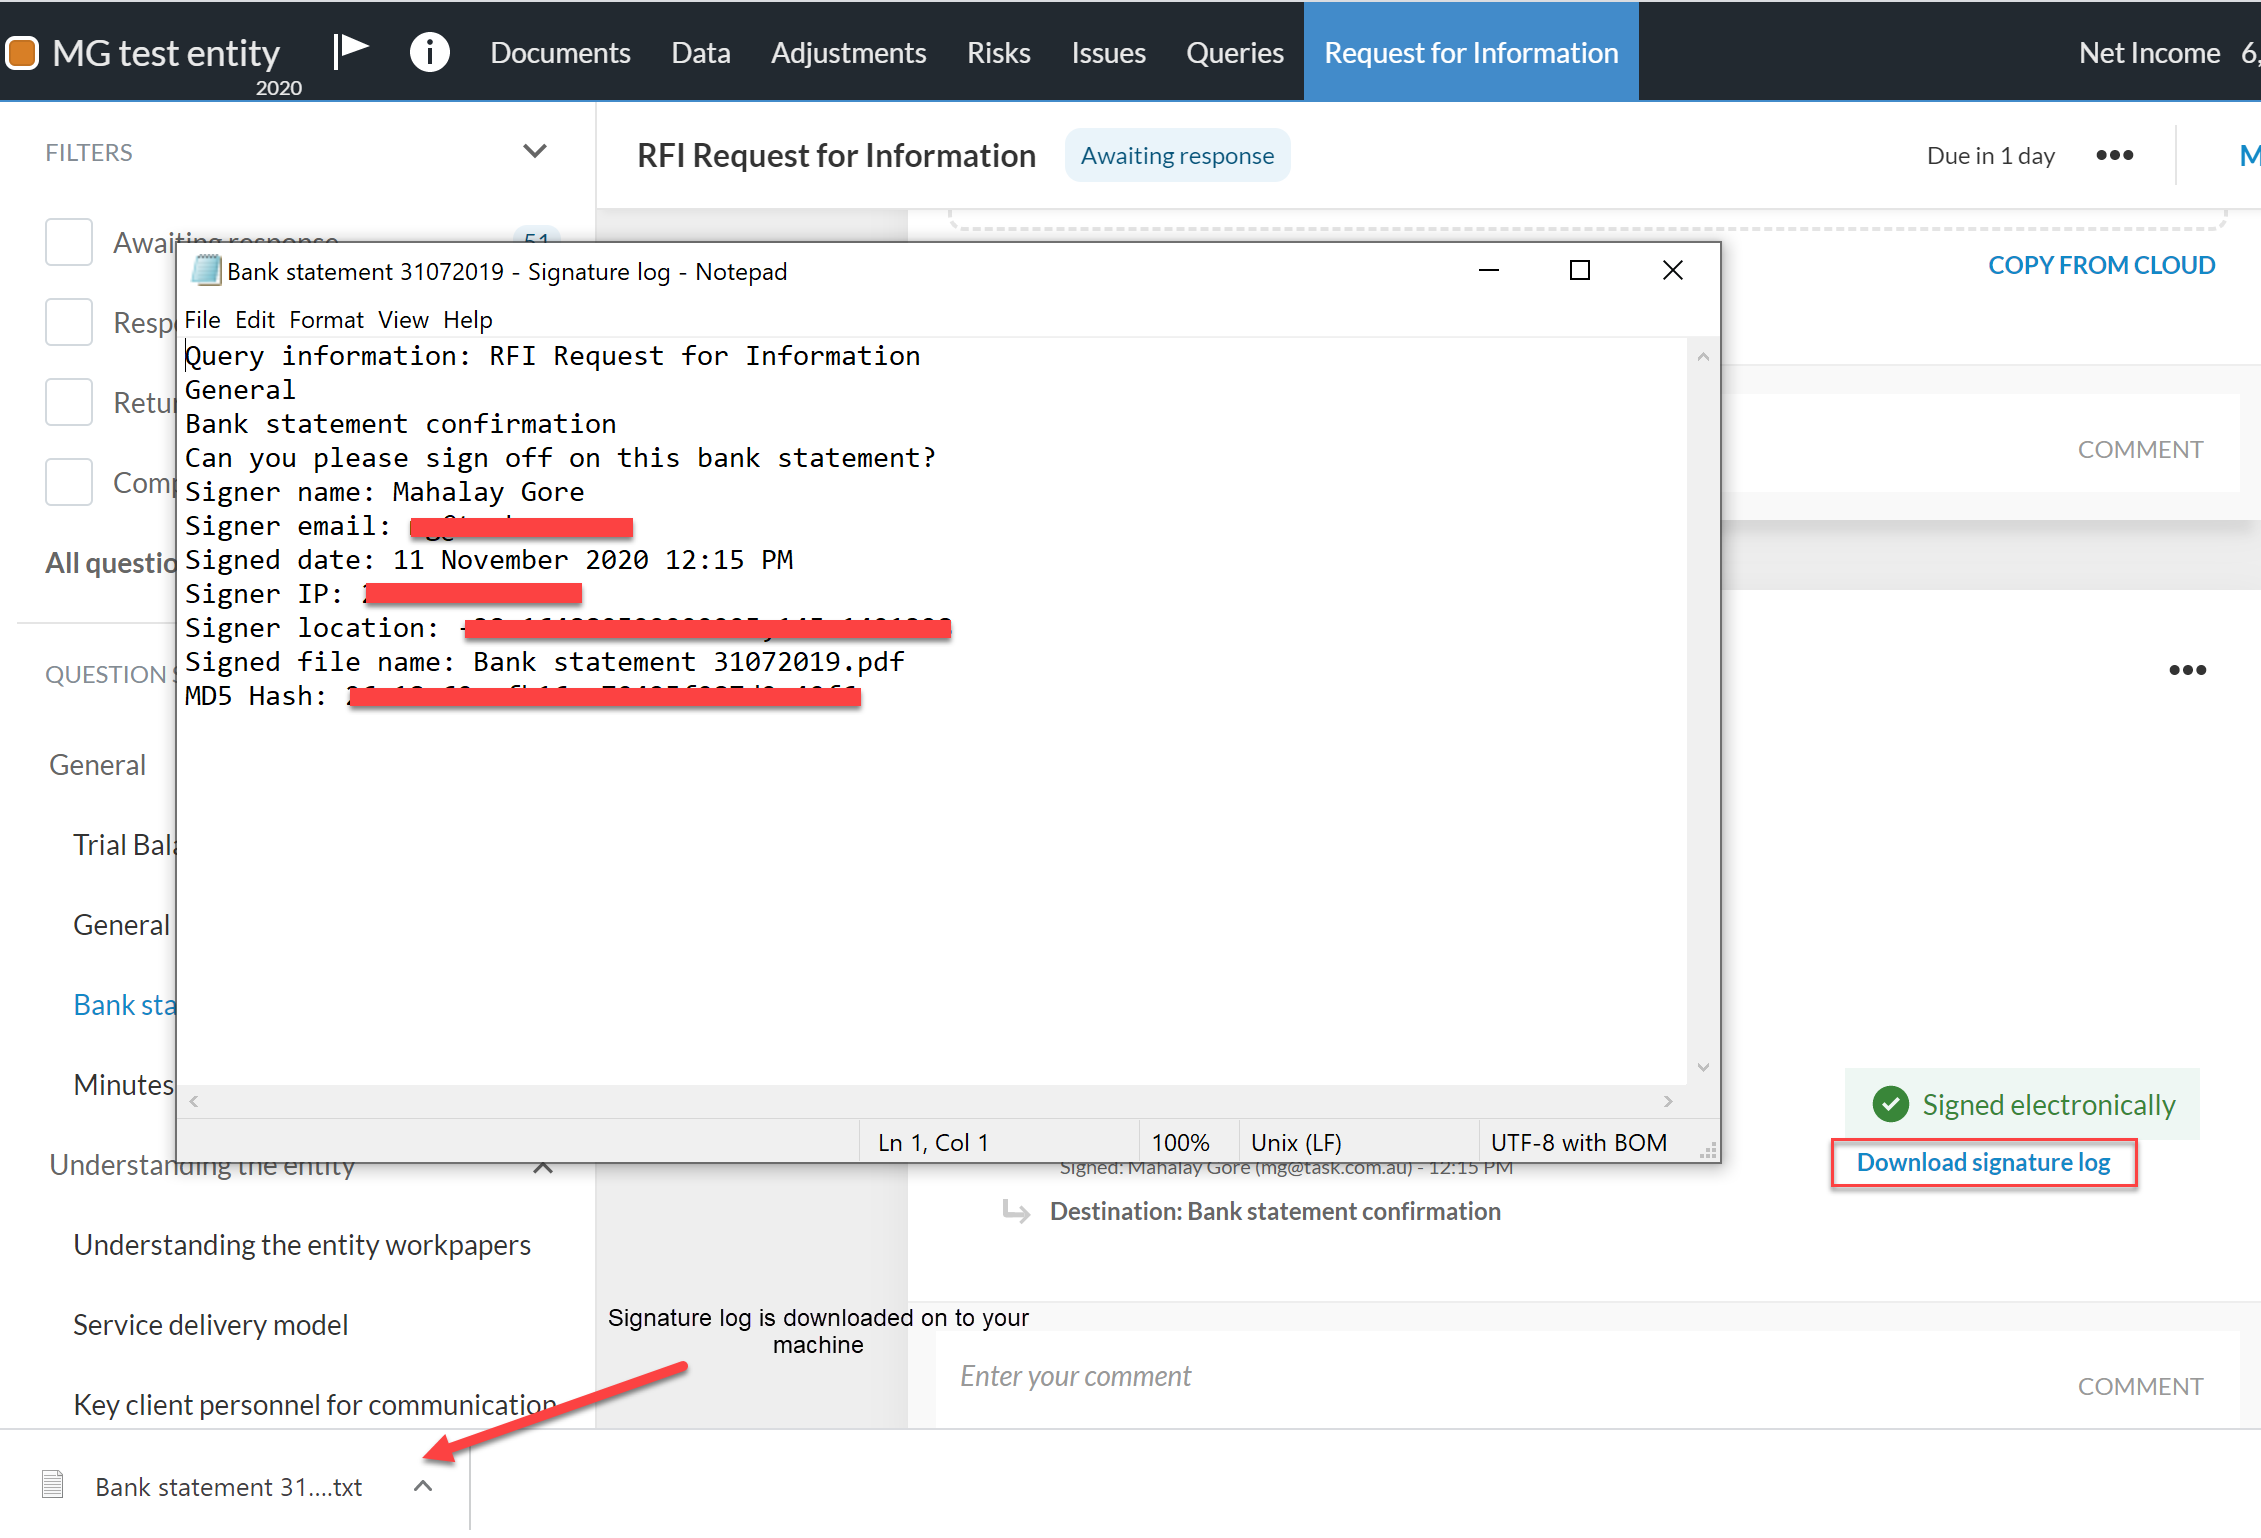Switch to the Adjustments tab
The width and height of the screenshot is (2261, 1538).
click(848, 53)
